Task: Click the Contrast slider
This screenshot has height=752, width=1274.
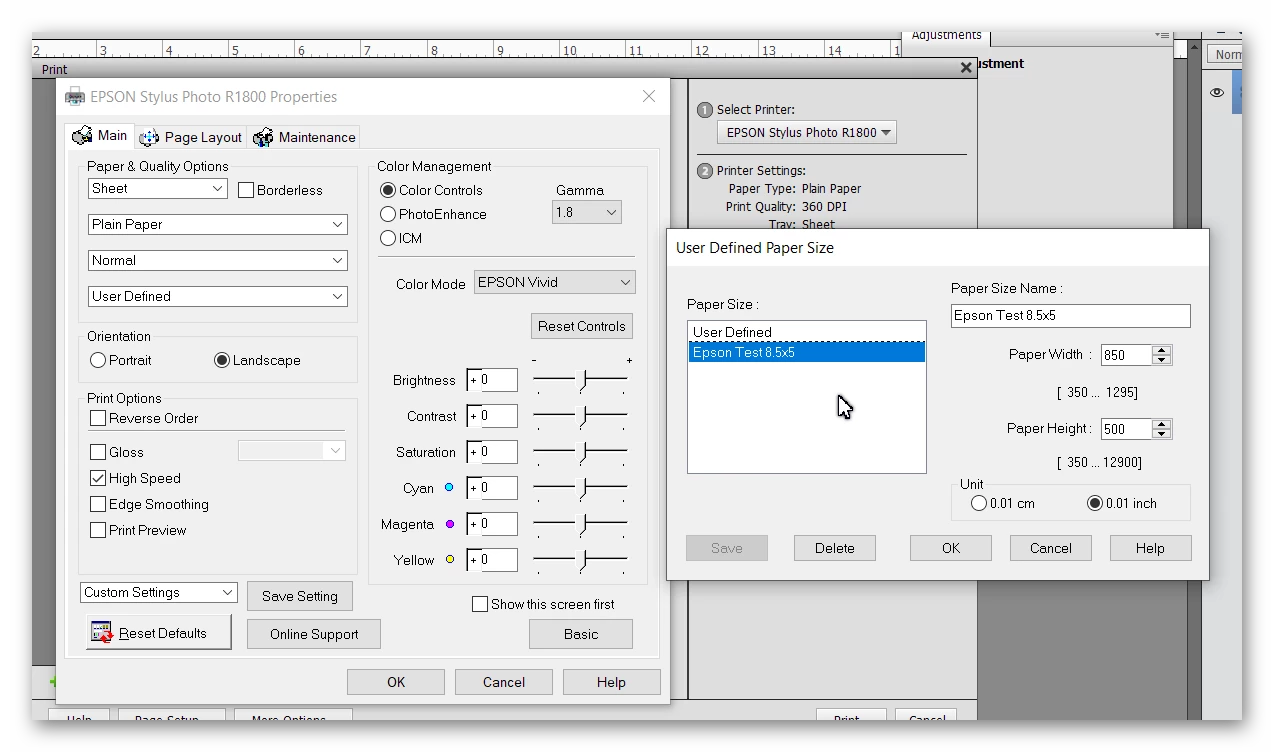Action: click(x=581, y=416)
